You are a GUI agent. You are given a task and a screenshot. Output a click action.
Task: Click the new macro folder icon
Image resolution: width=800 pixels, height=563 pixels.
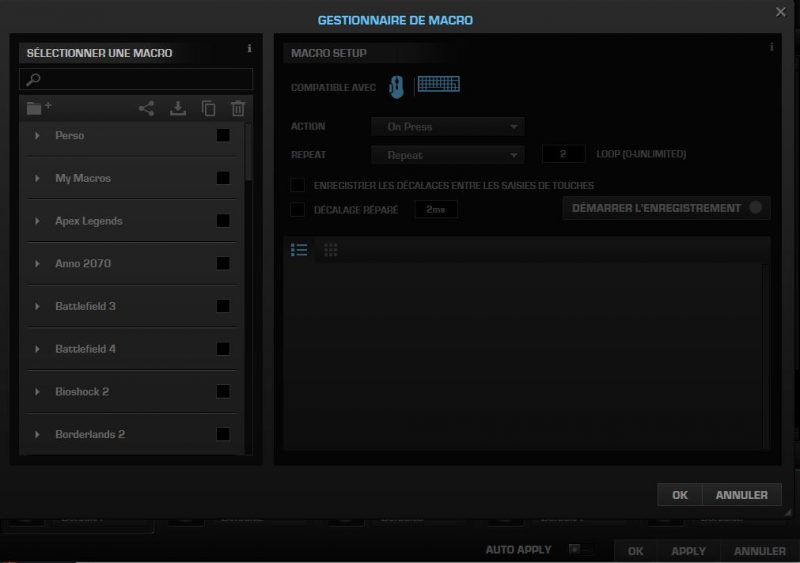click(39, 108)
